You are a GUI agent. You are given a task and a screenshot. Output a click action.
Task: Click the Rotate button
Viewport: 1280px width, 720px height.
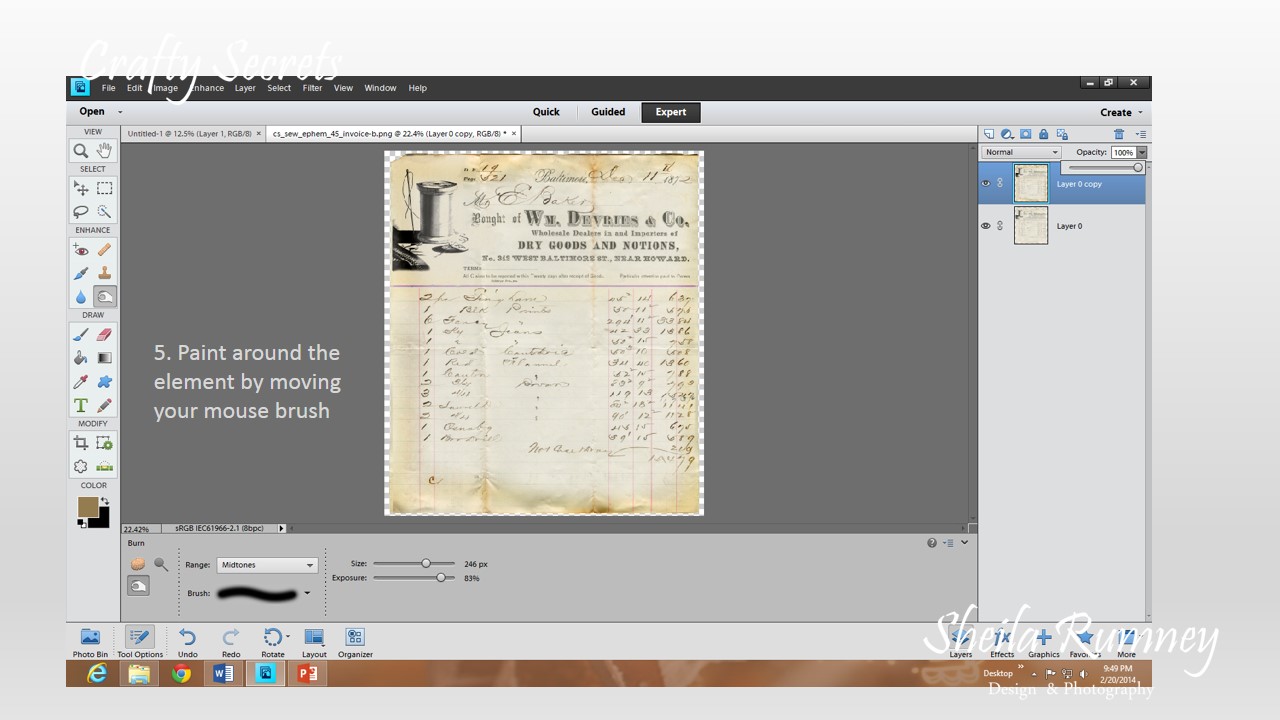point(273,642)
